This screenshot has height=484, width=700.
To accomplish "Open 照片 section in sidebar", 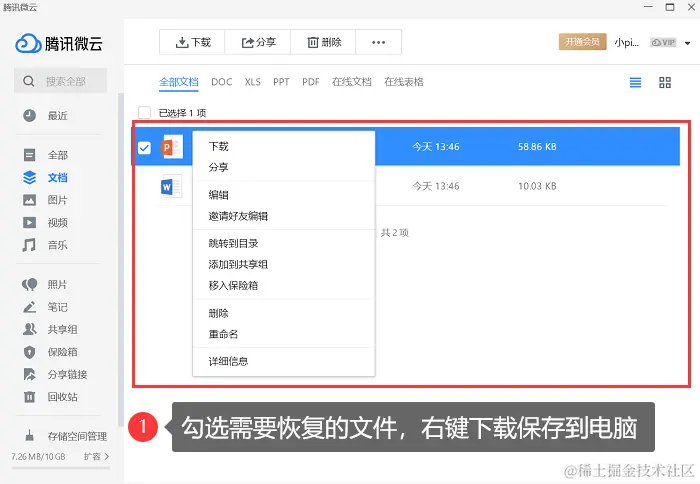I will pos(45,284).
